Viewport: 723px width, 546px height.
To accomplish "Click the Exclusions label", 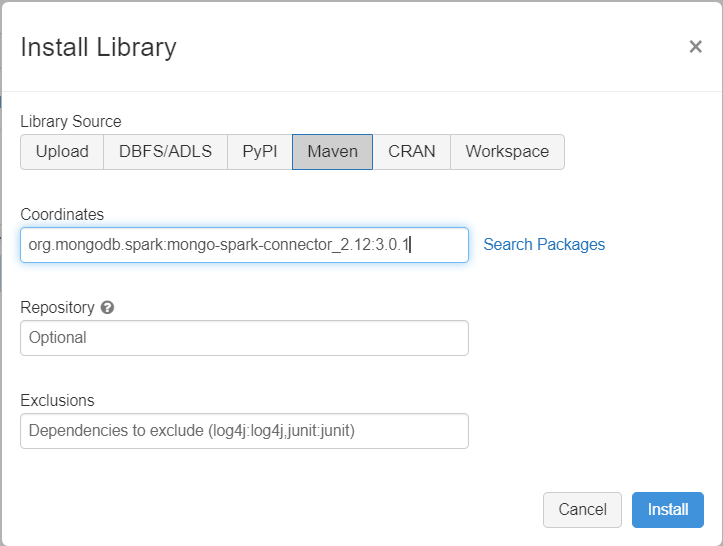I will (x=58, y=400).
